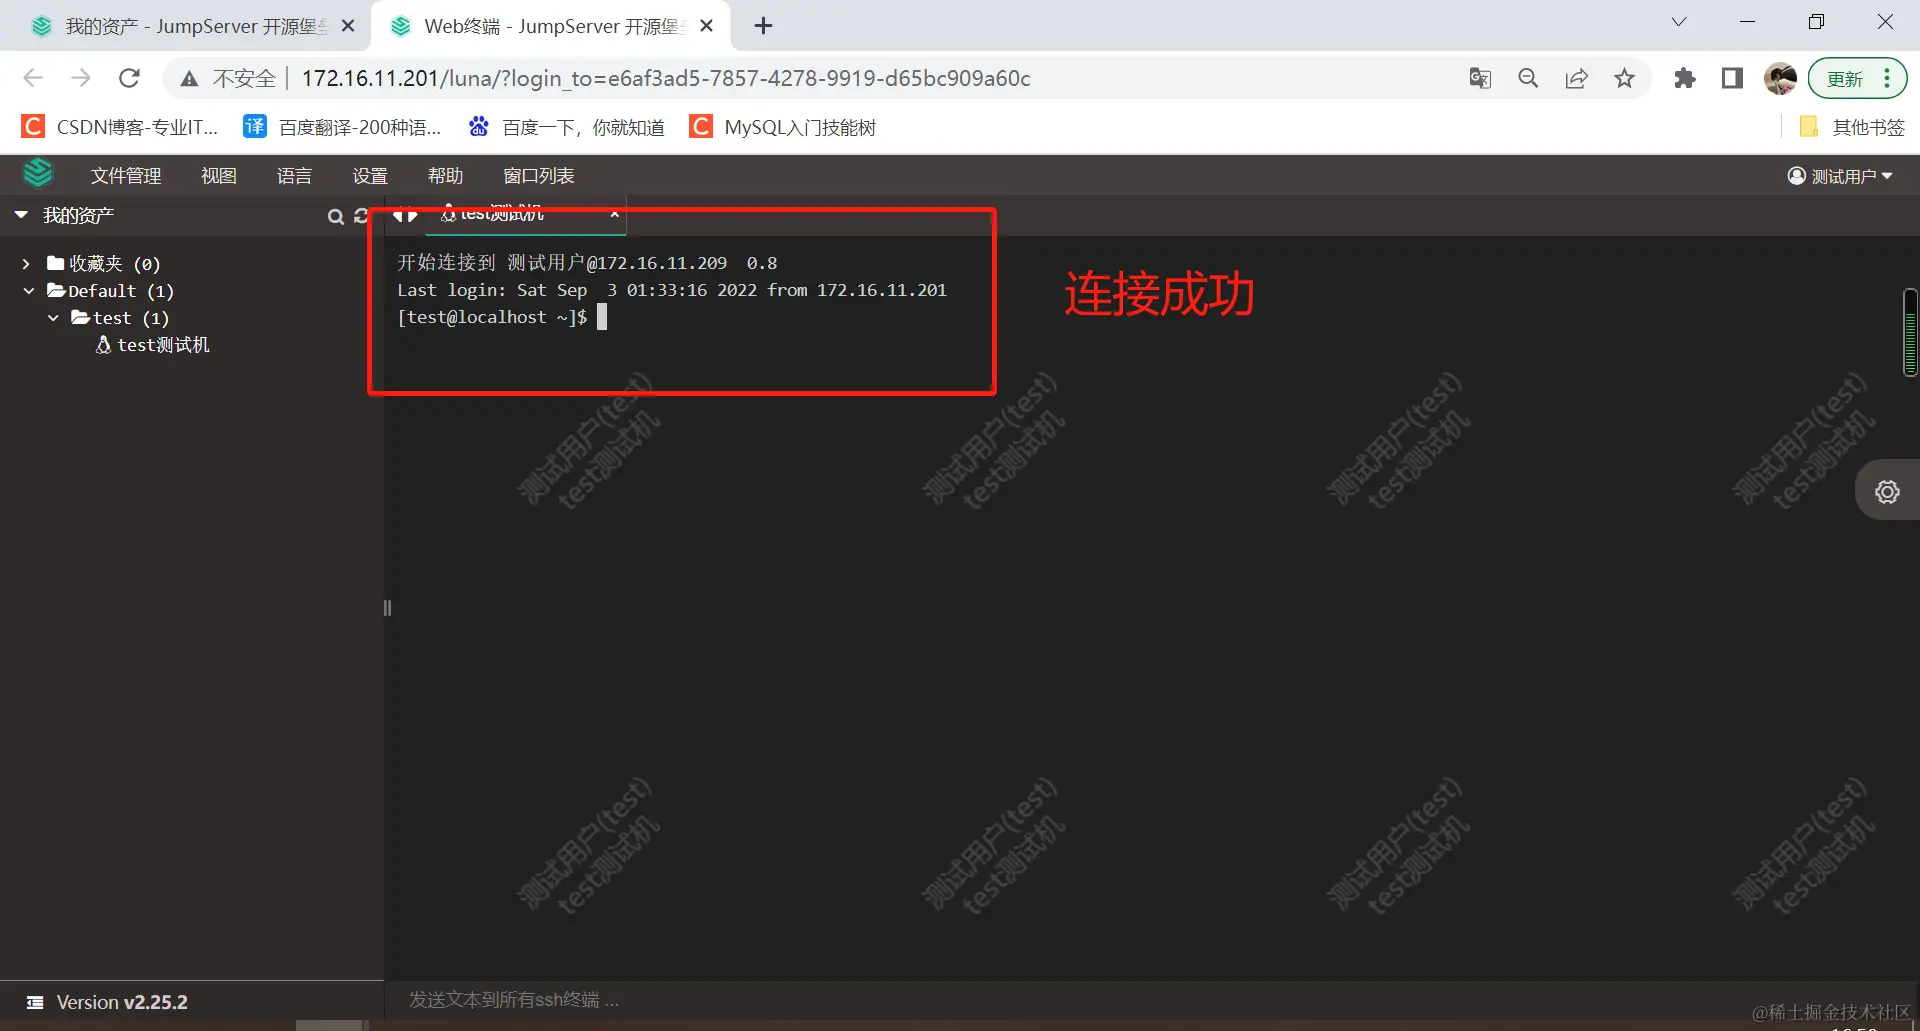This screenshot has width=1920, height=1031.
Task: Click the panel split handle
Action: coord(387,608)
